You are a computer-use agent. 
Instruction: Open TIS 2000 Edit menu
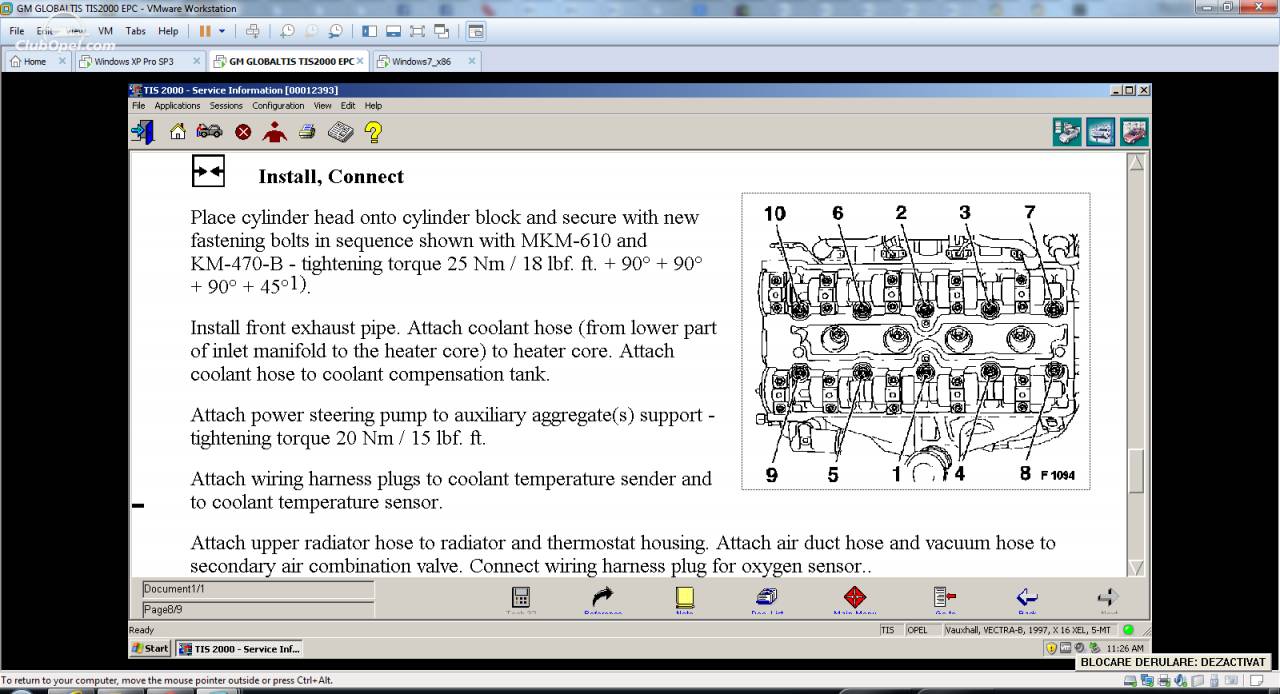[348, 105]
